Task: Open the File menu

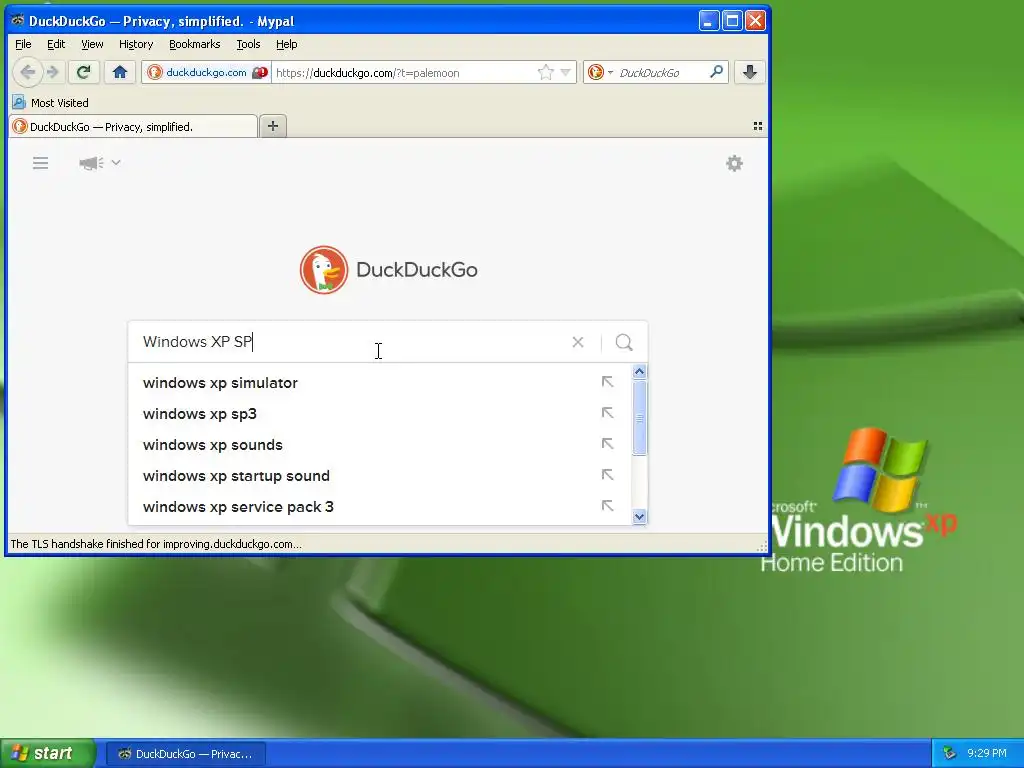Action: [x=23, y=44]
